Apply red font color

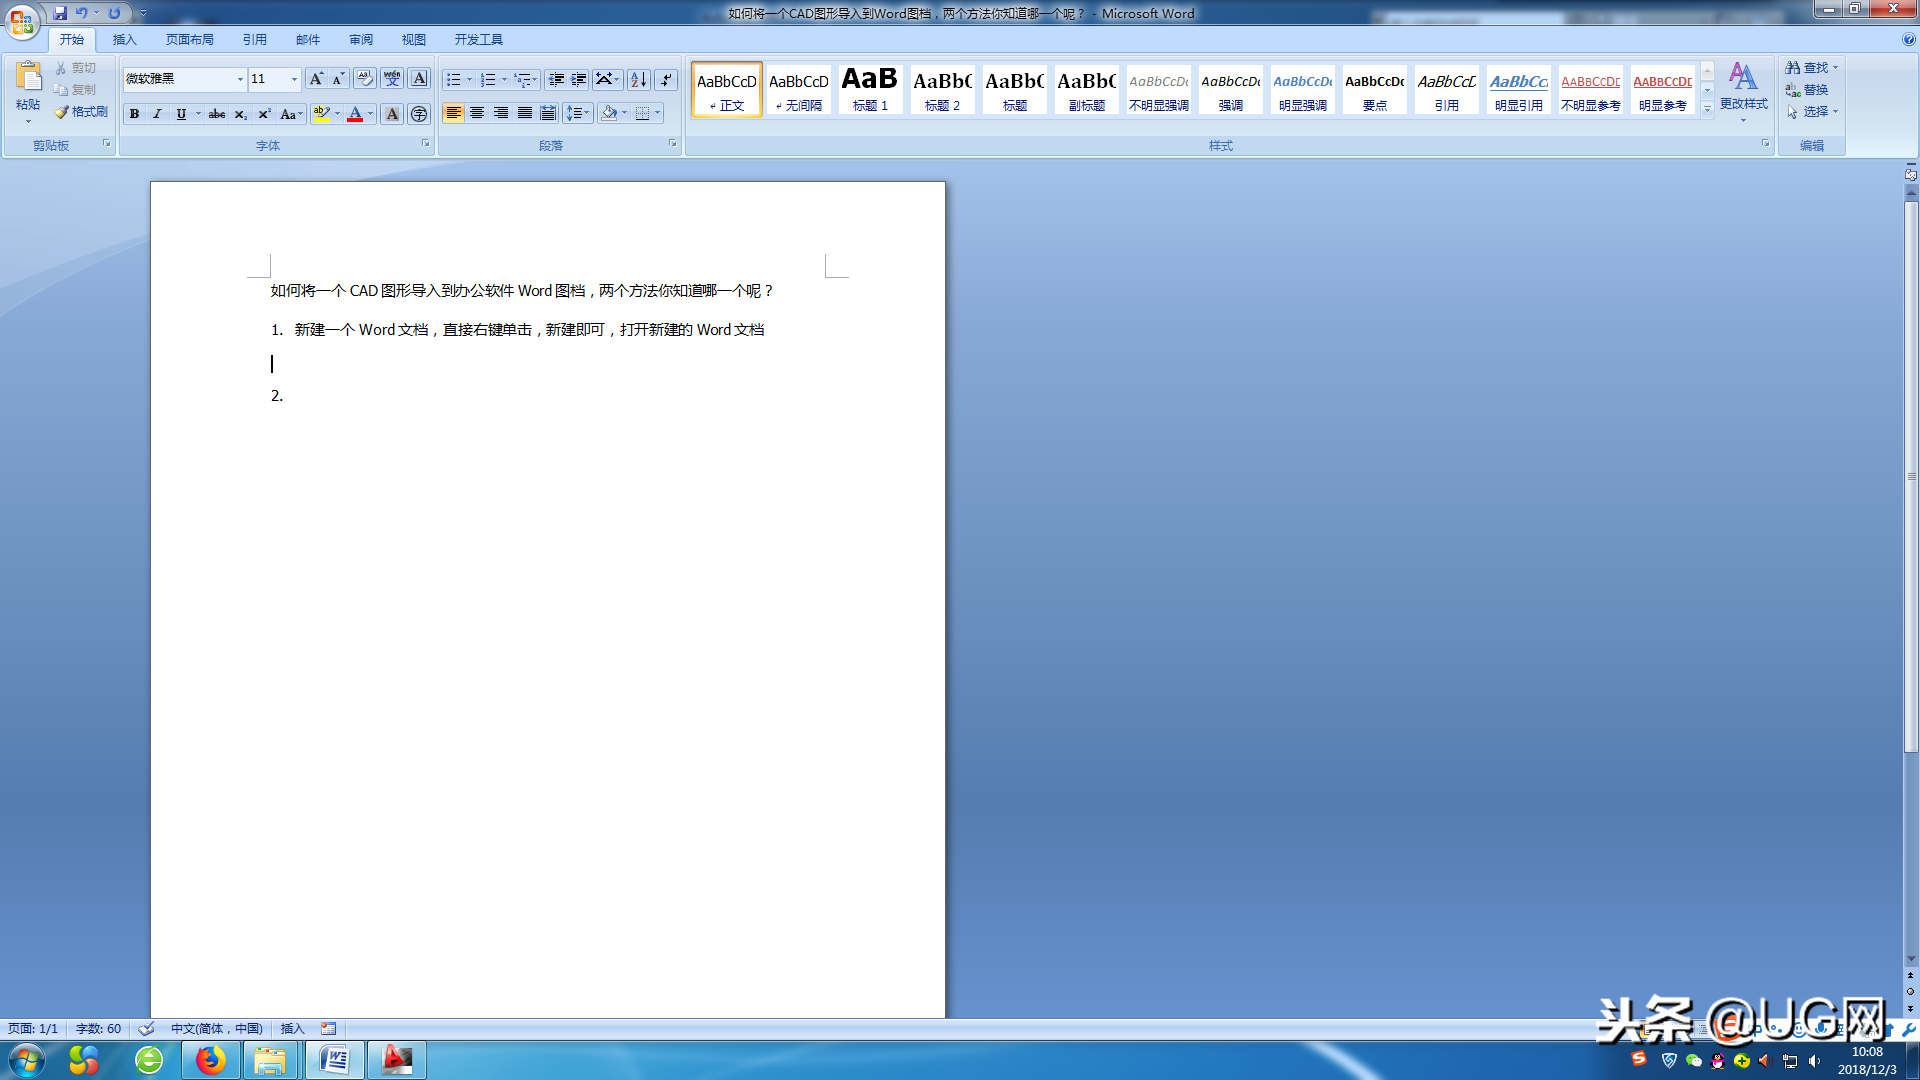[x=355, y=114]
